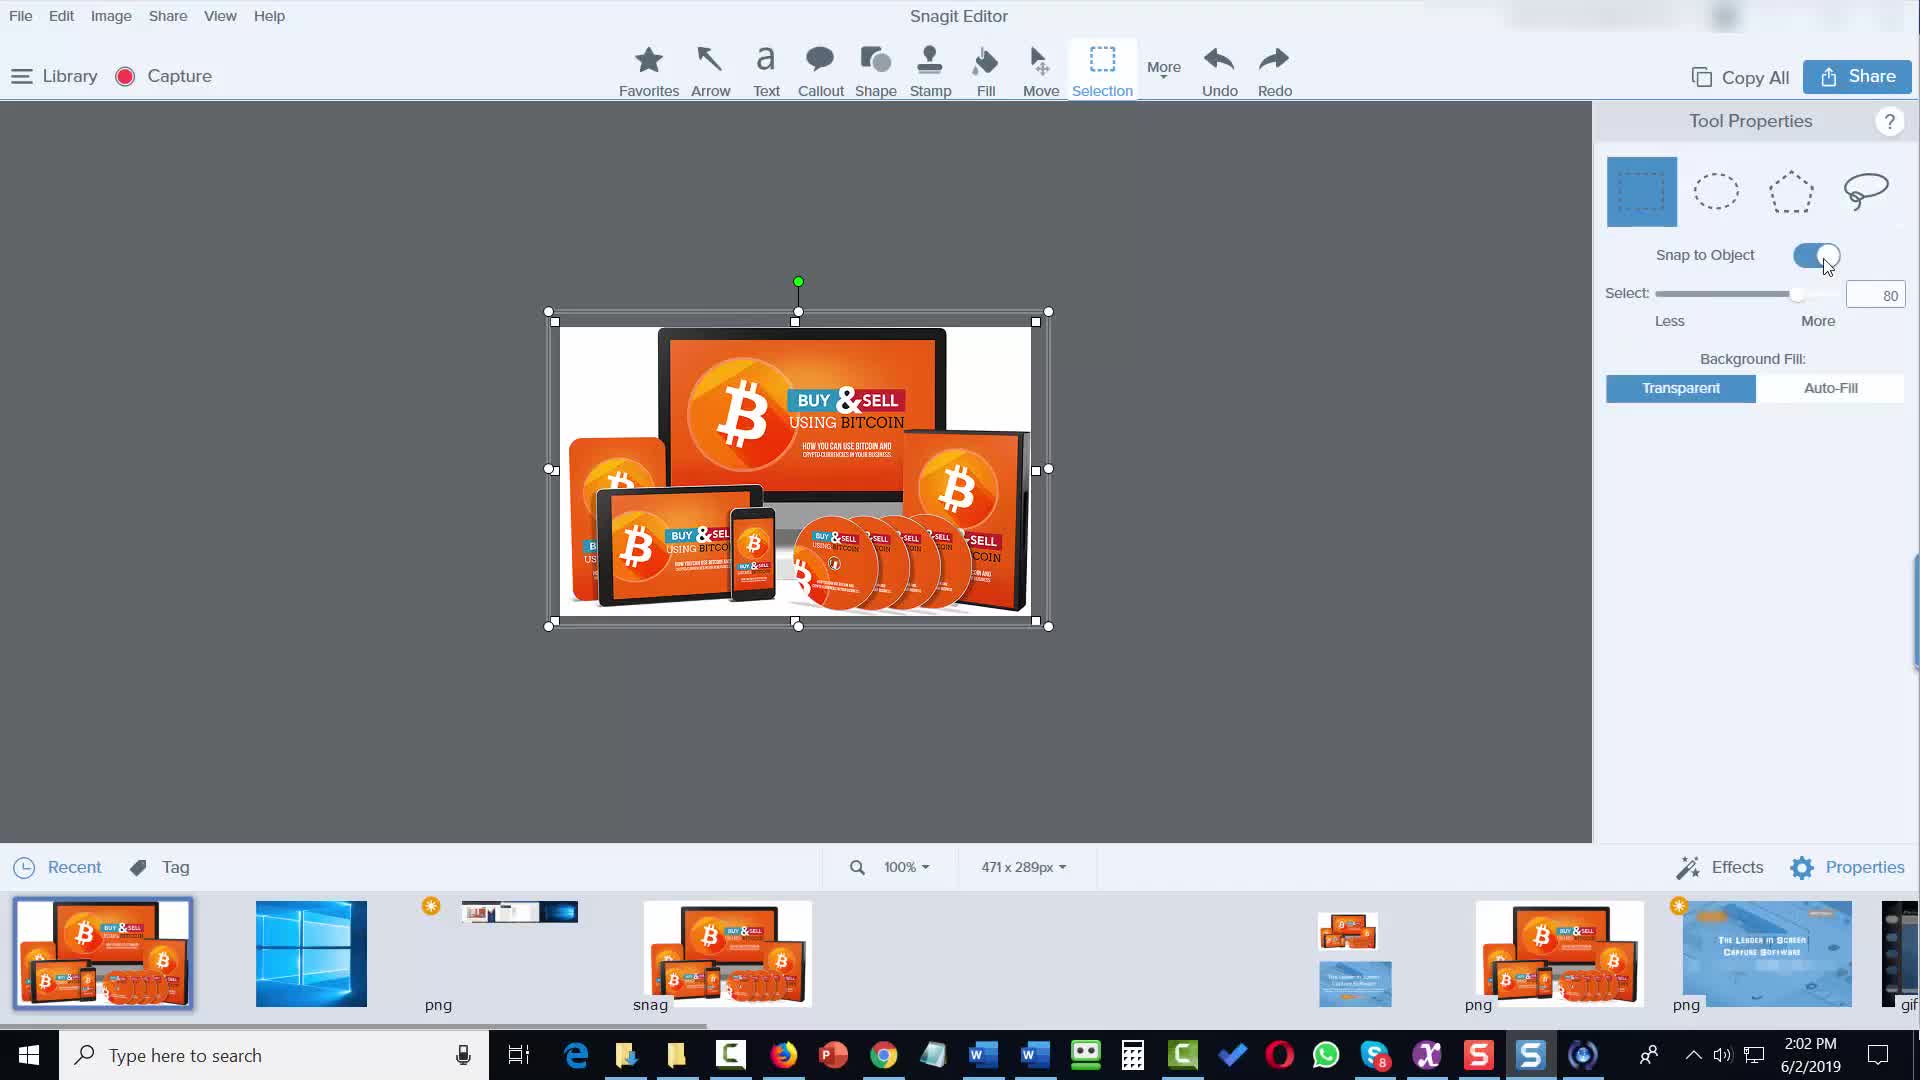Choose elliptical selection shape
Screen dimensions: 1920x1080
click(1716, 191)
